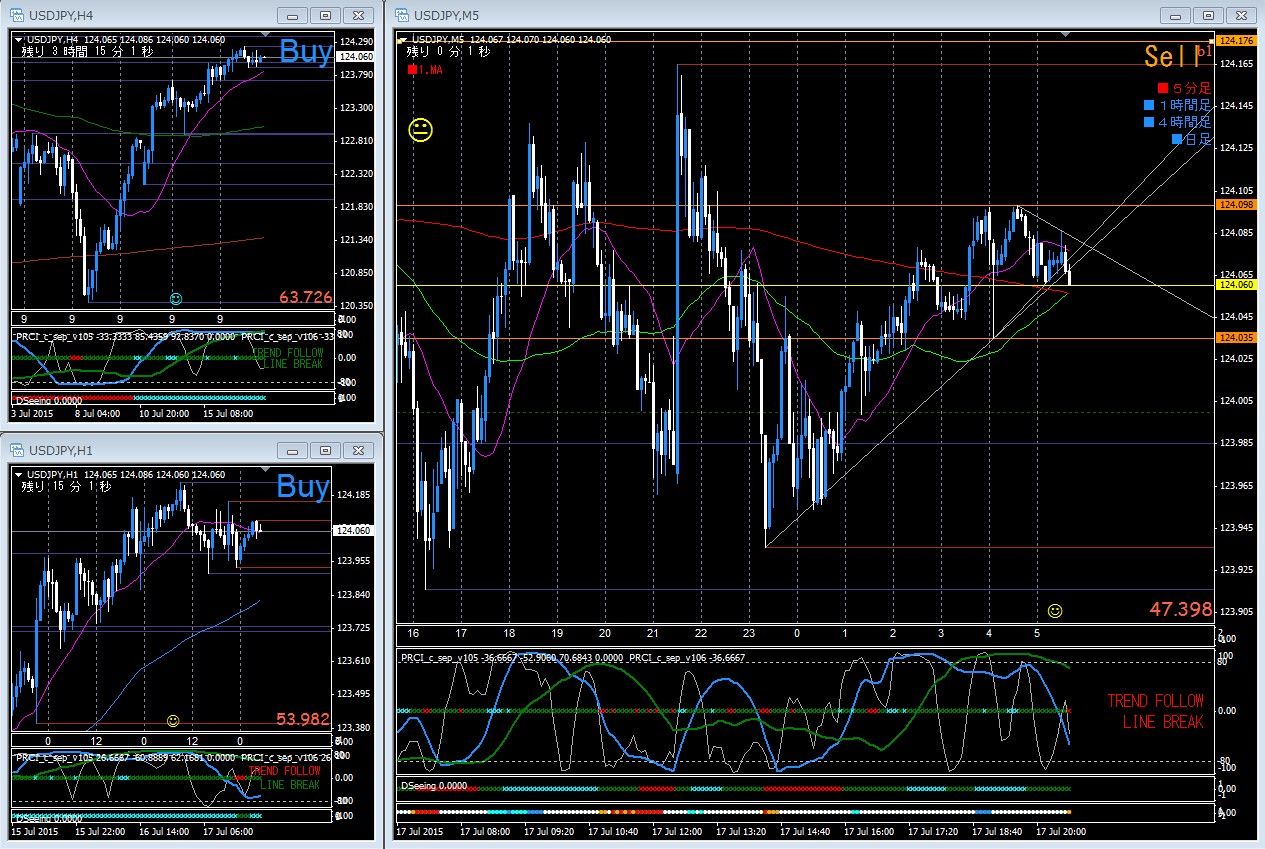Click the 4時間足 timeframe label
This screenshot has width=1265, height=849.
1185,122
